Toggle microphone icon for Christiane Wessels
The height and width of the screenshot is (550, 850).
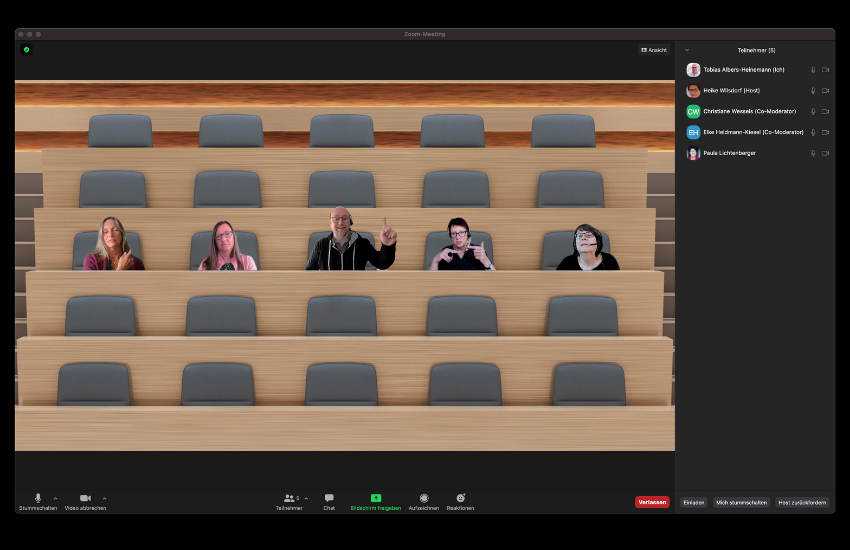[813, 112]
